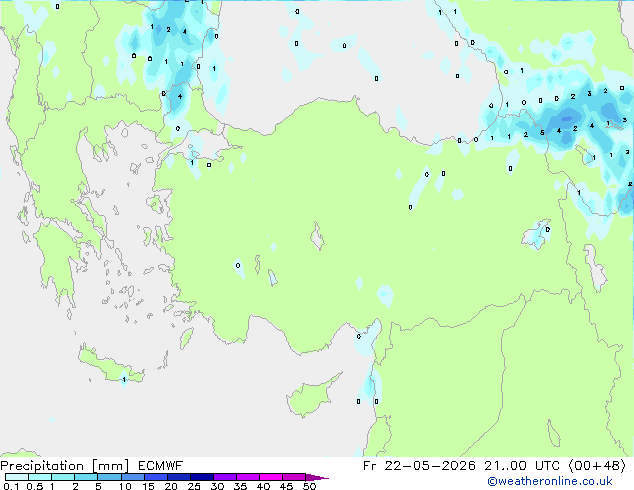Image resolution: width=634 pixels, height=490 pixels.
Task: Click the legend label "0.5"
Action: click(35, 486)
